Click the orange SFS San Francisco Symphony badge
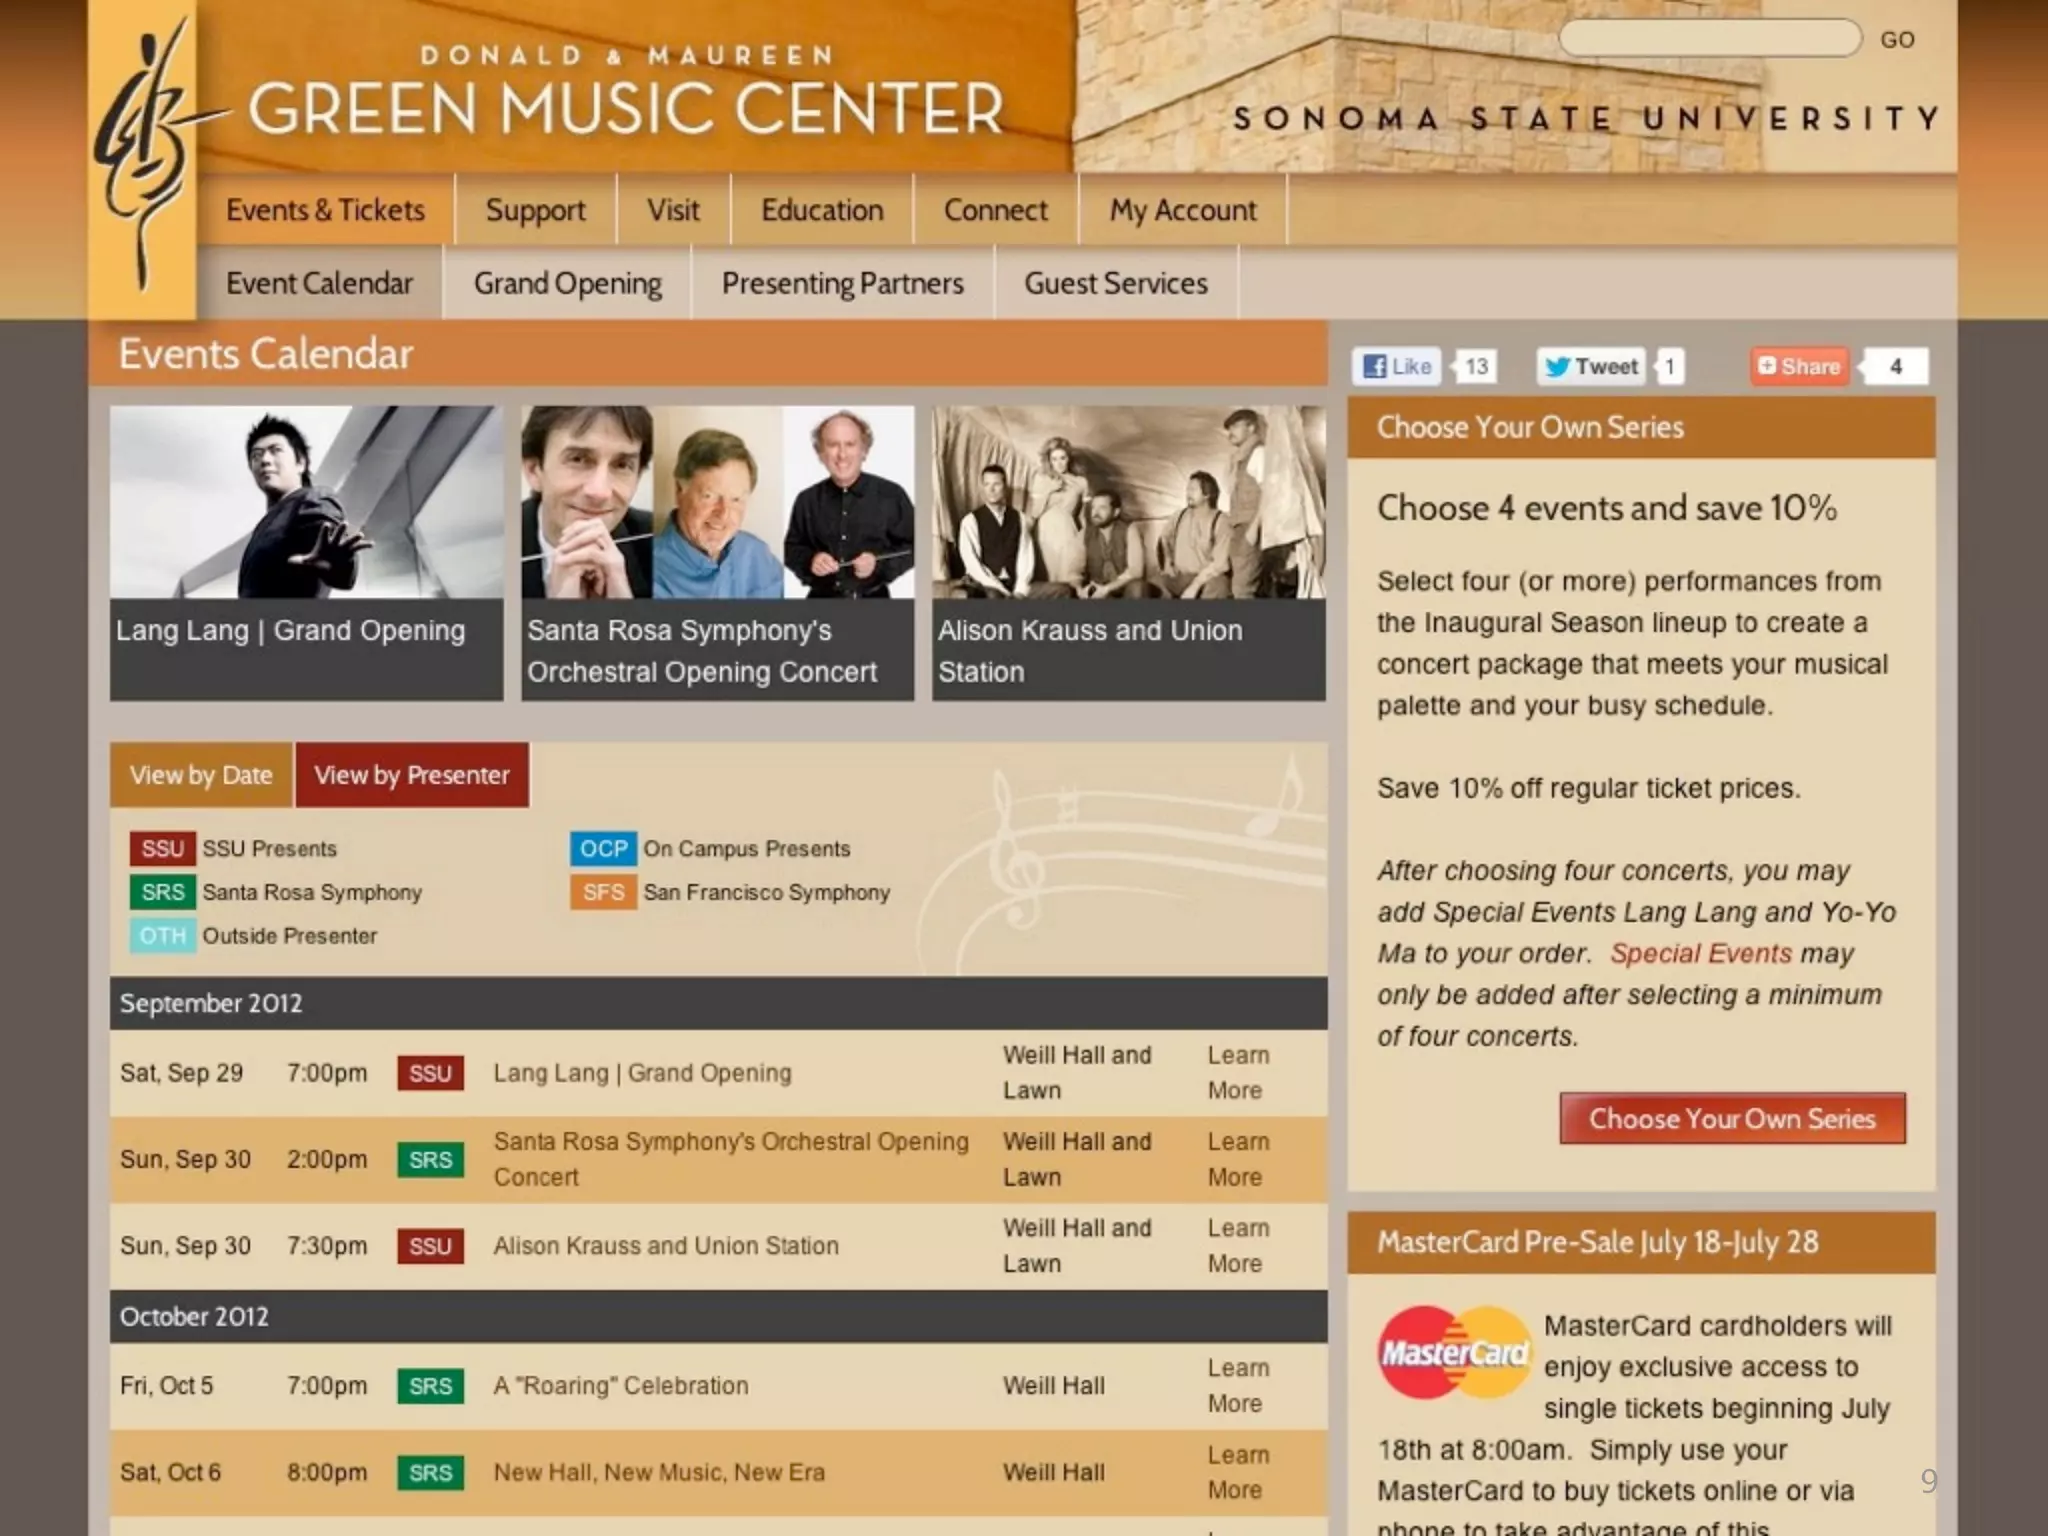 (x=603, y=892)
